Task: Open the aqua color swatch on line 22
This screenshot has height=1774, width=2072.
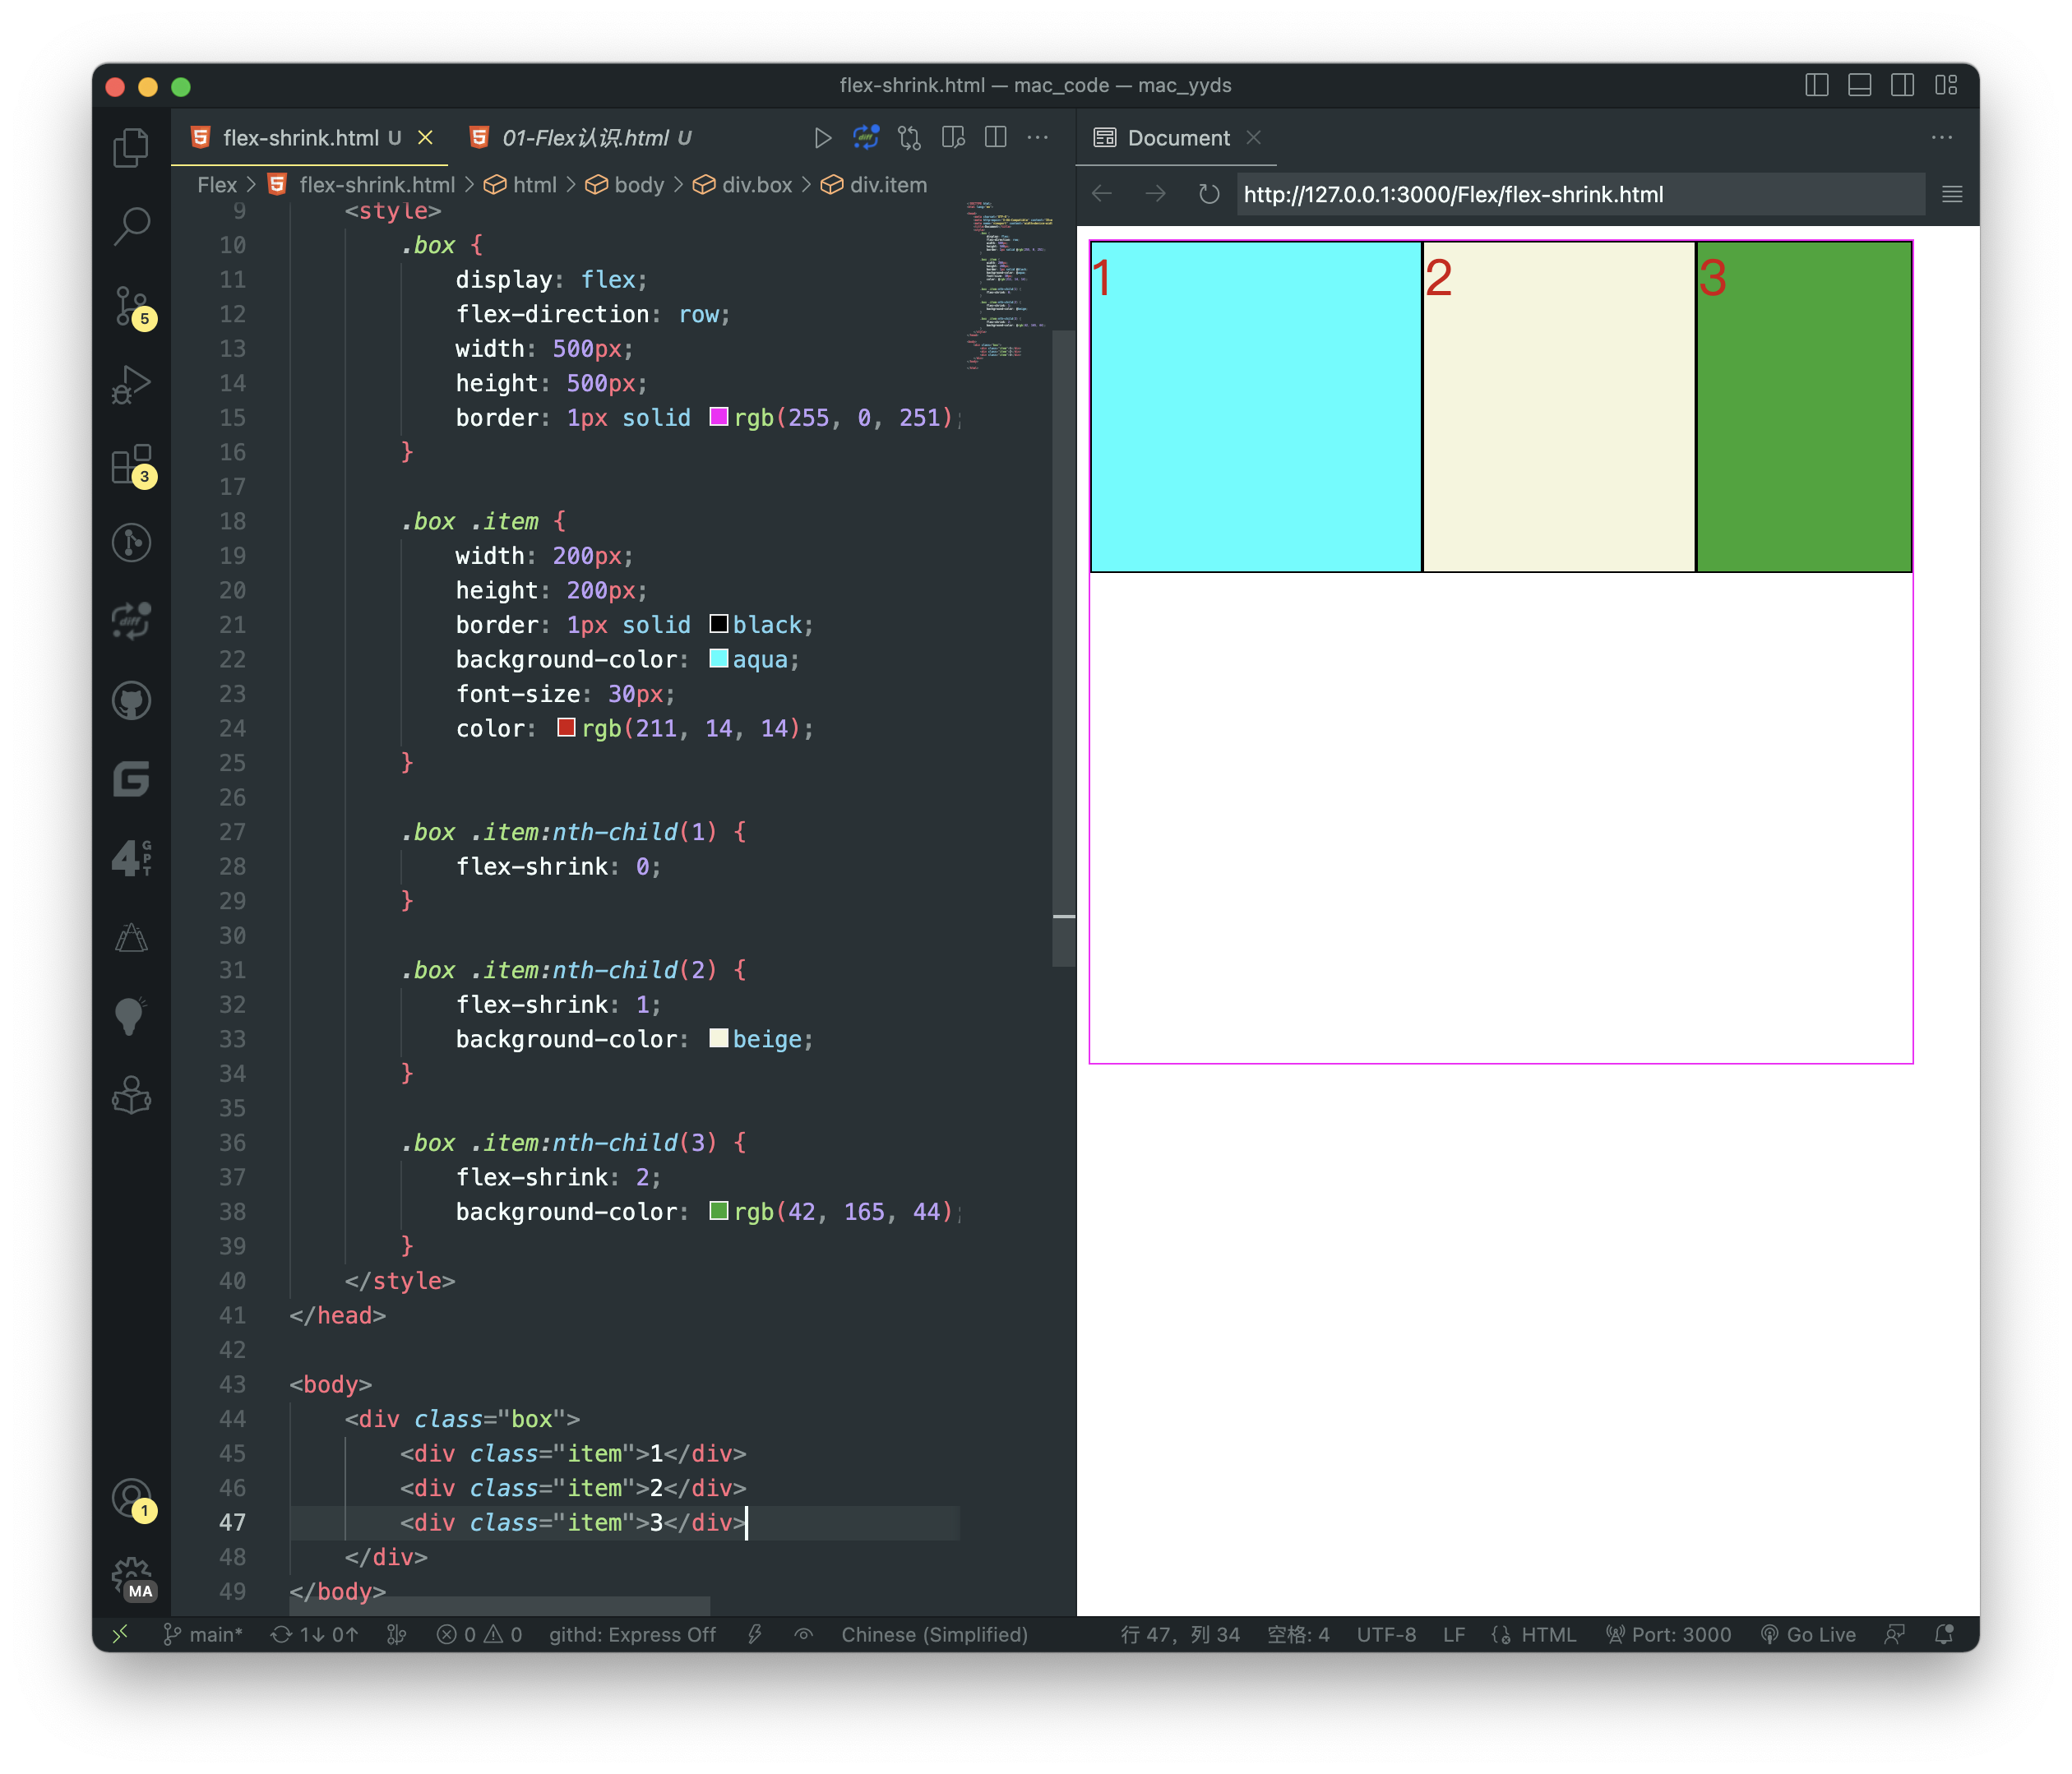Action: click(719, 658)
